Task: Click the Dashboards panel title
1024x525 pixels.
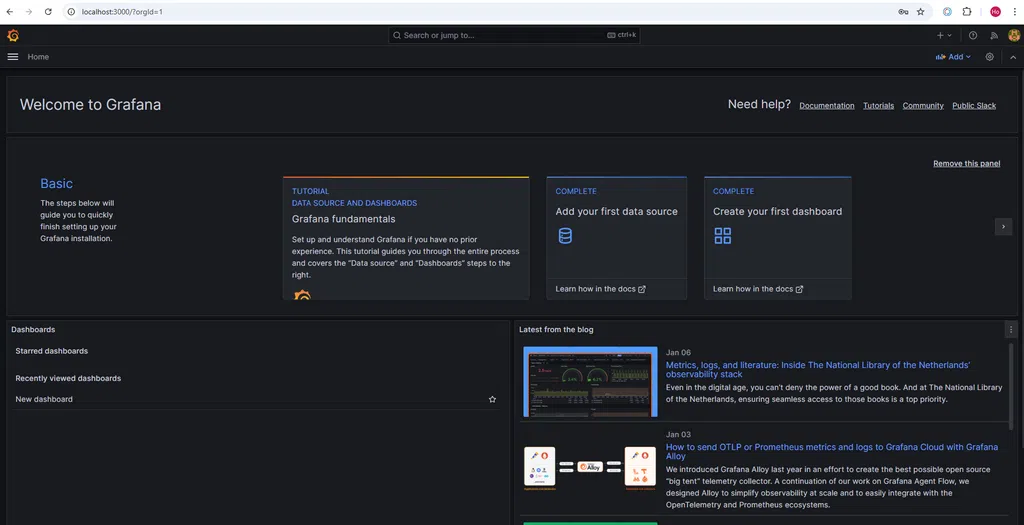Action: 33,330
